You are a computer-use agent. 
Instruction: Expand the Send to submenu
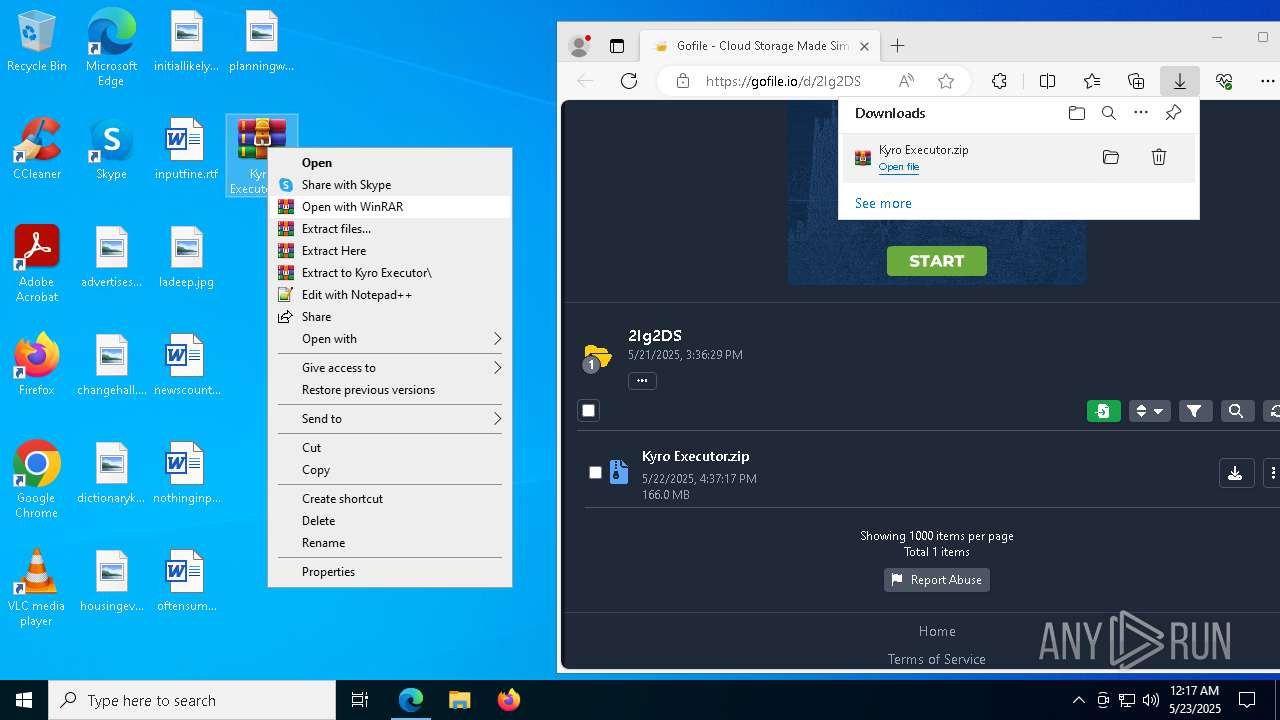pos(390,419)
